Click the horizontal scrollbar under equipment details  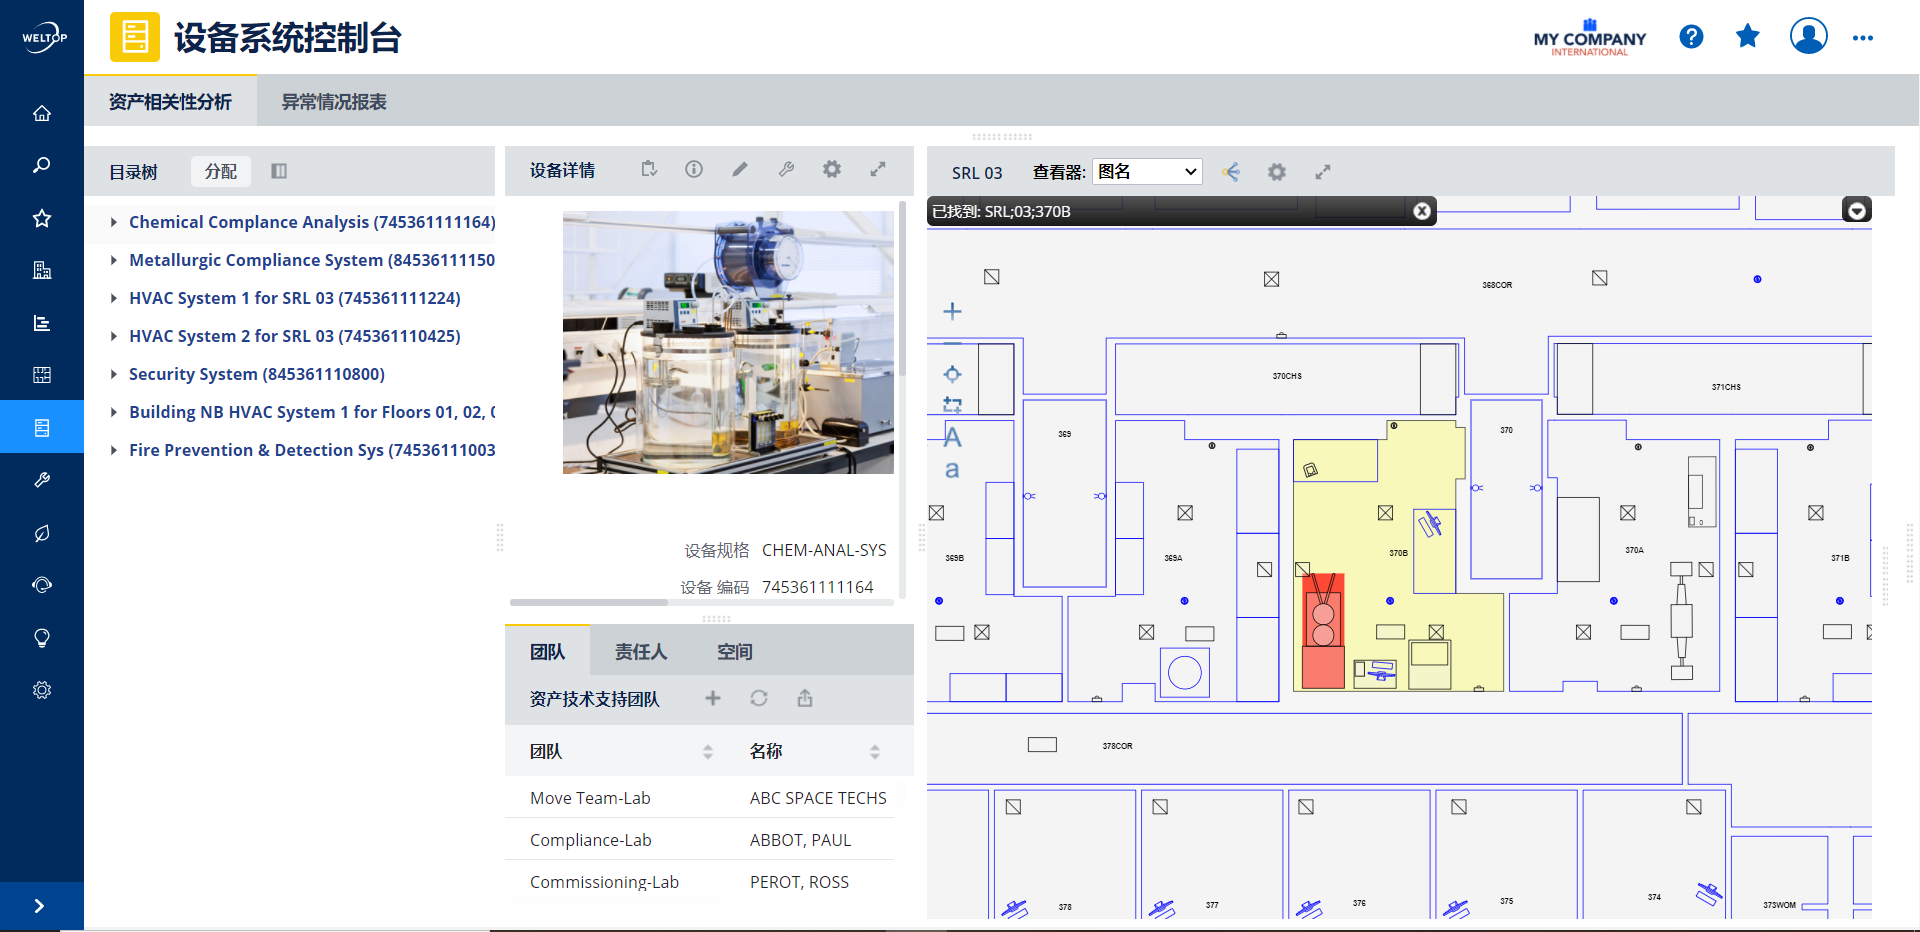[589, 603]
